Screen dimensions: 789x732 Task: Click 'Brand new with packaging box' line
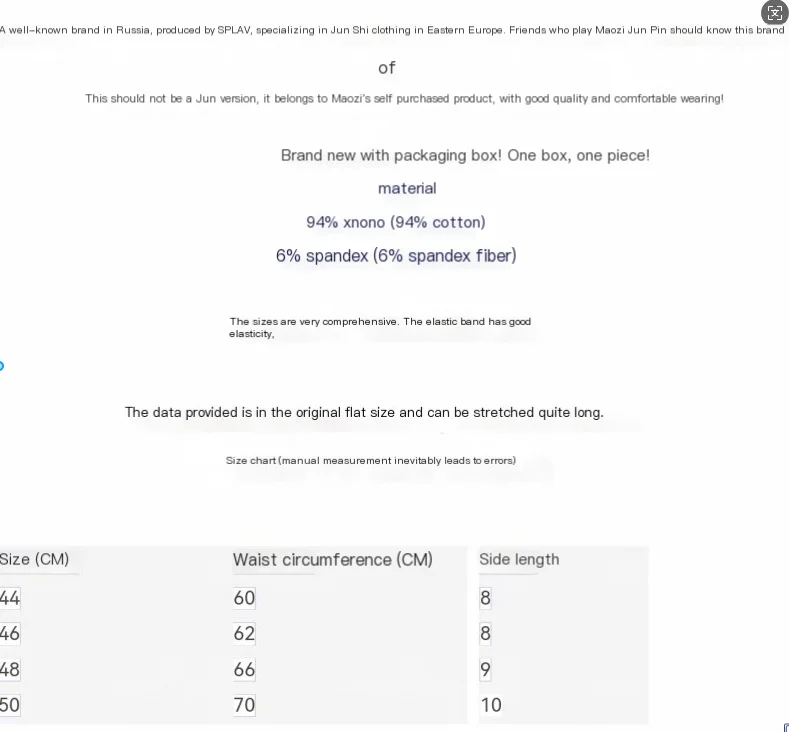pos(465,155)
